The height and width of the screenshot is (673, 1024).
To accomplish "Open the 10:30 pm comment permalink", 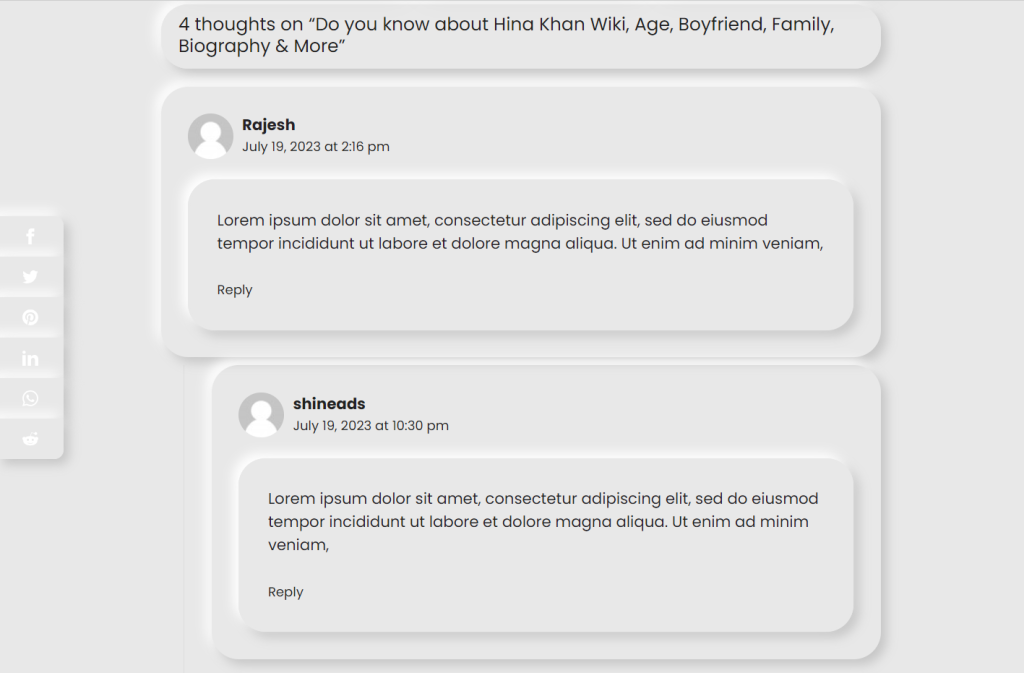I will point(370,426).
